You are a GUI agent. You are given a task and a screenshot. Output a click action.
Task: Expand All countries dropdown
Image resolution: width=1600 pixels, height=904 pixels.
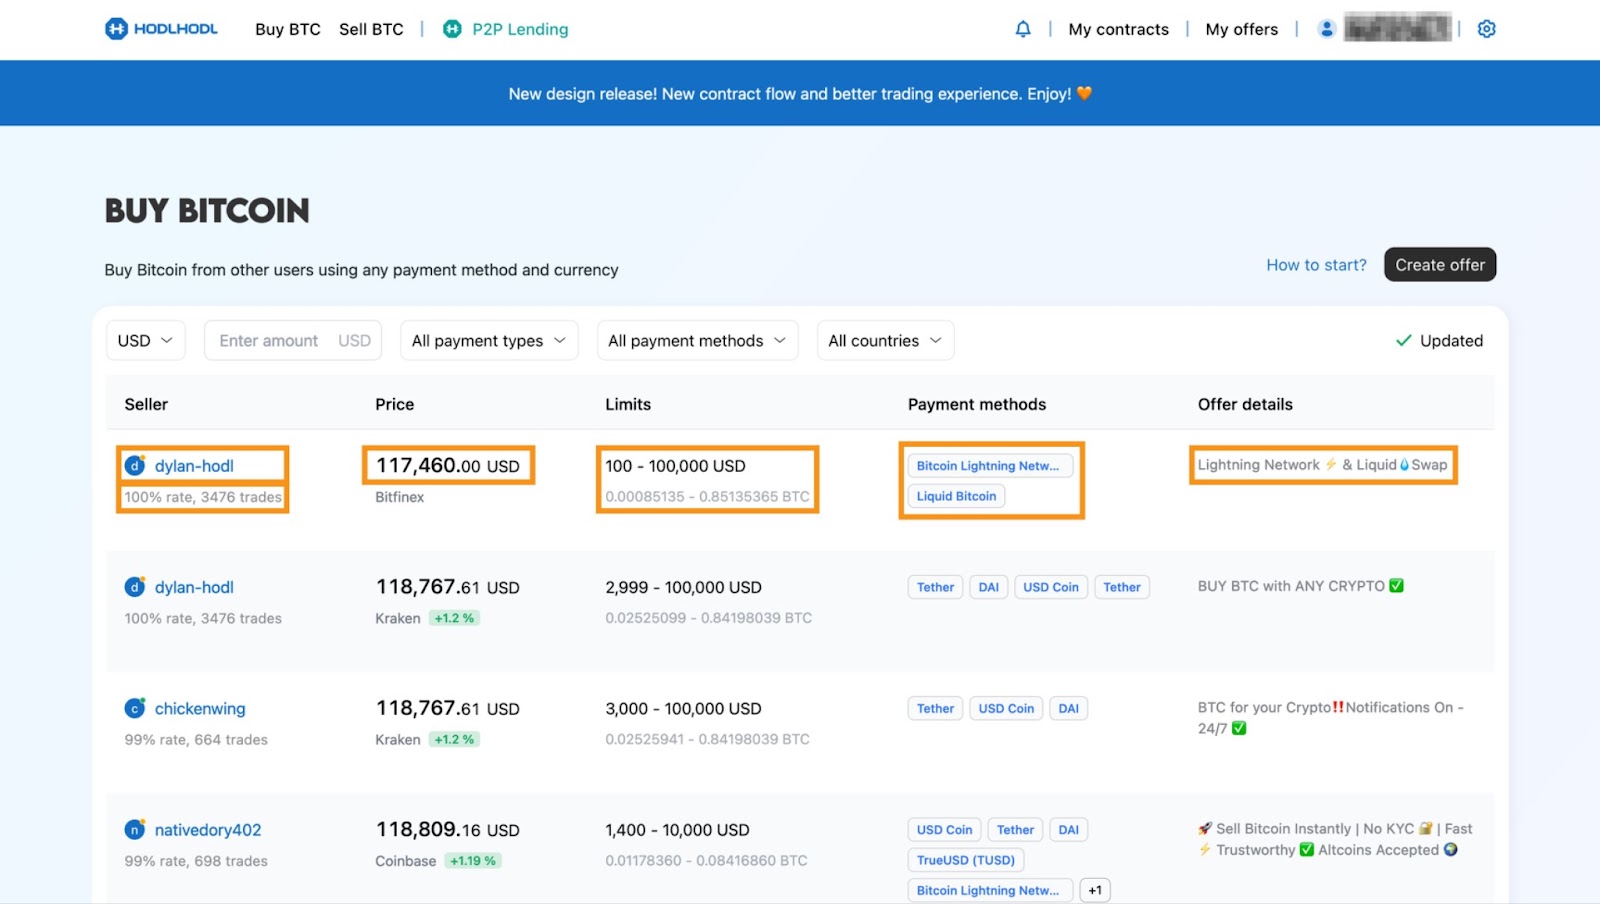tap(885, 341)
